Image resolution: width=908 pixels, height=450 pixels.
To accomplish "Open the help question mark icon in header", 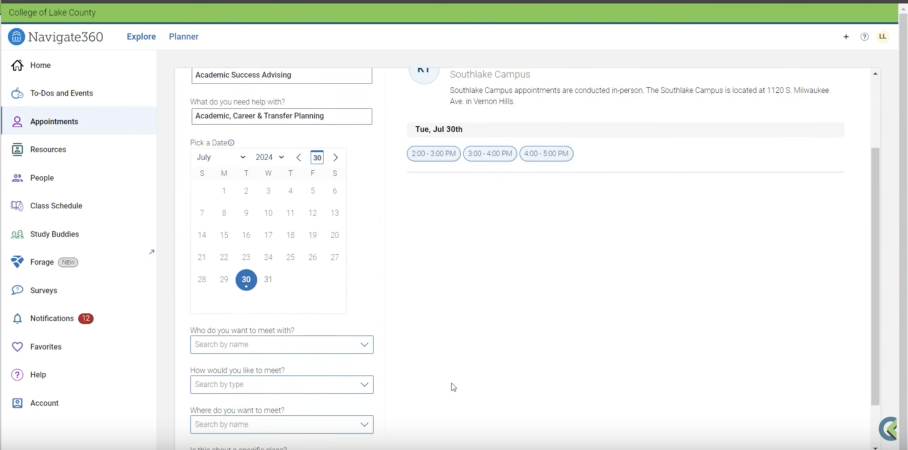I will point(864,37).
